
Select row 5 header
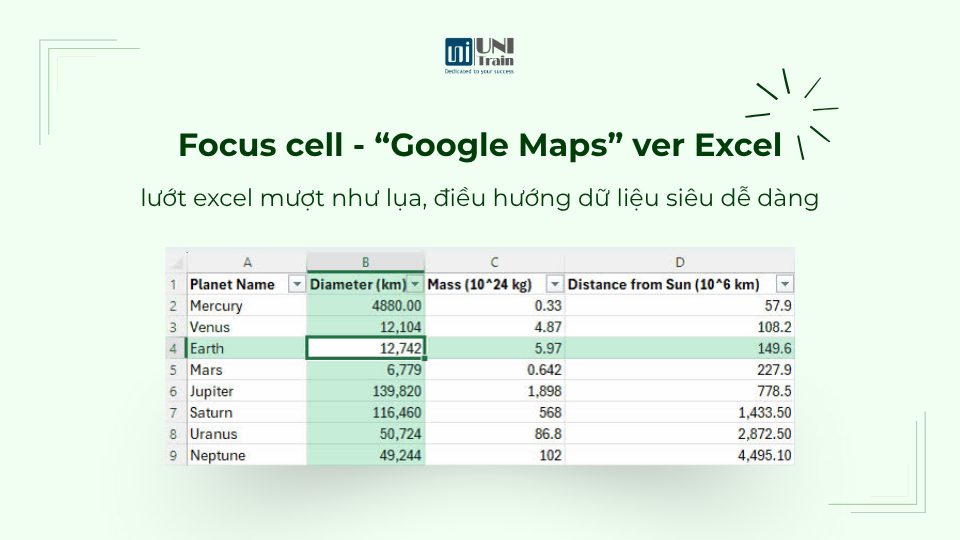click(x=176, y=370)
